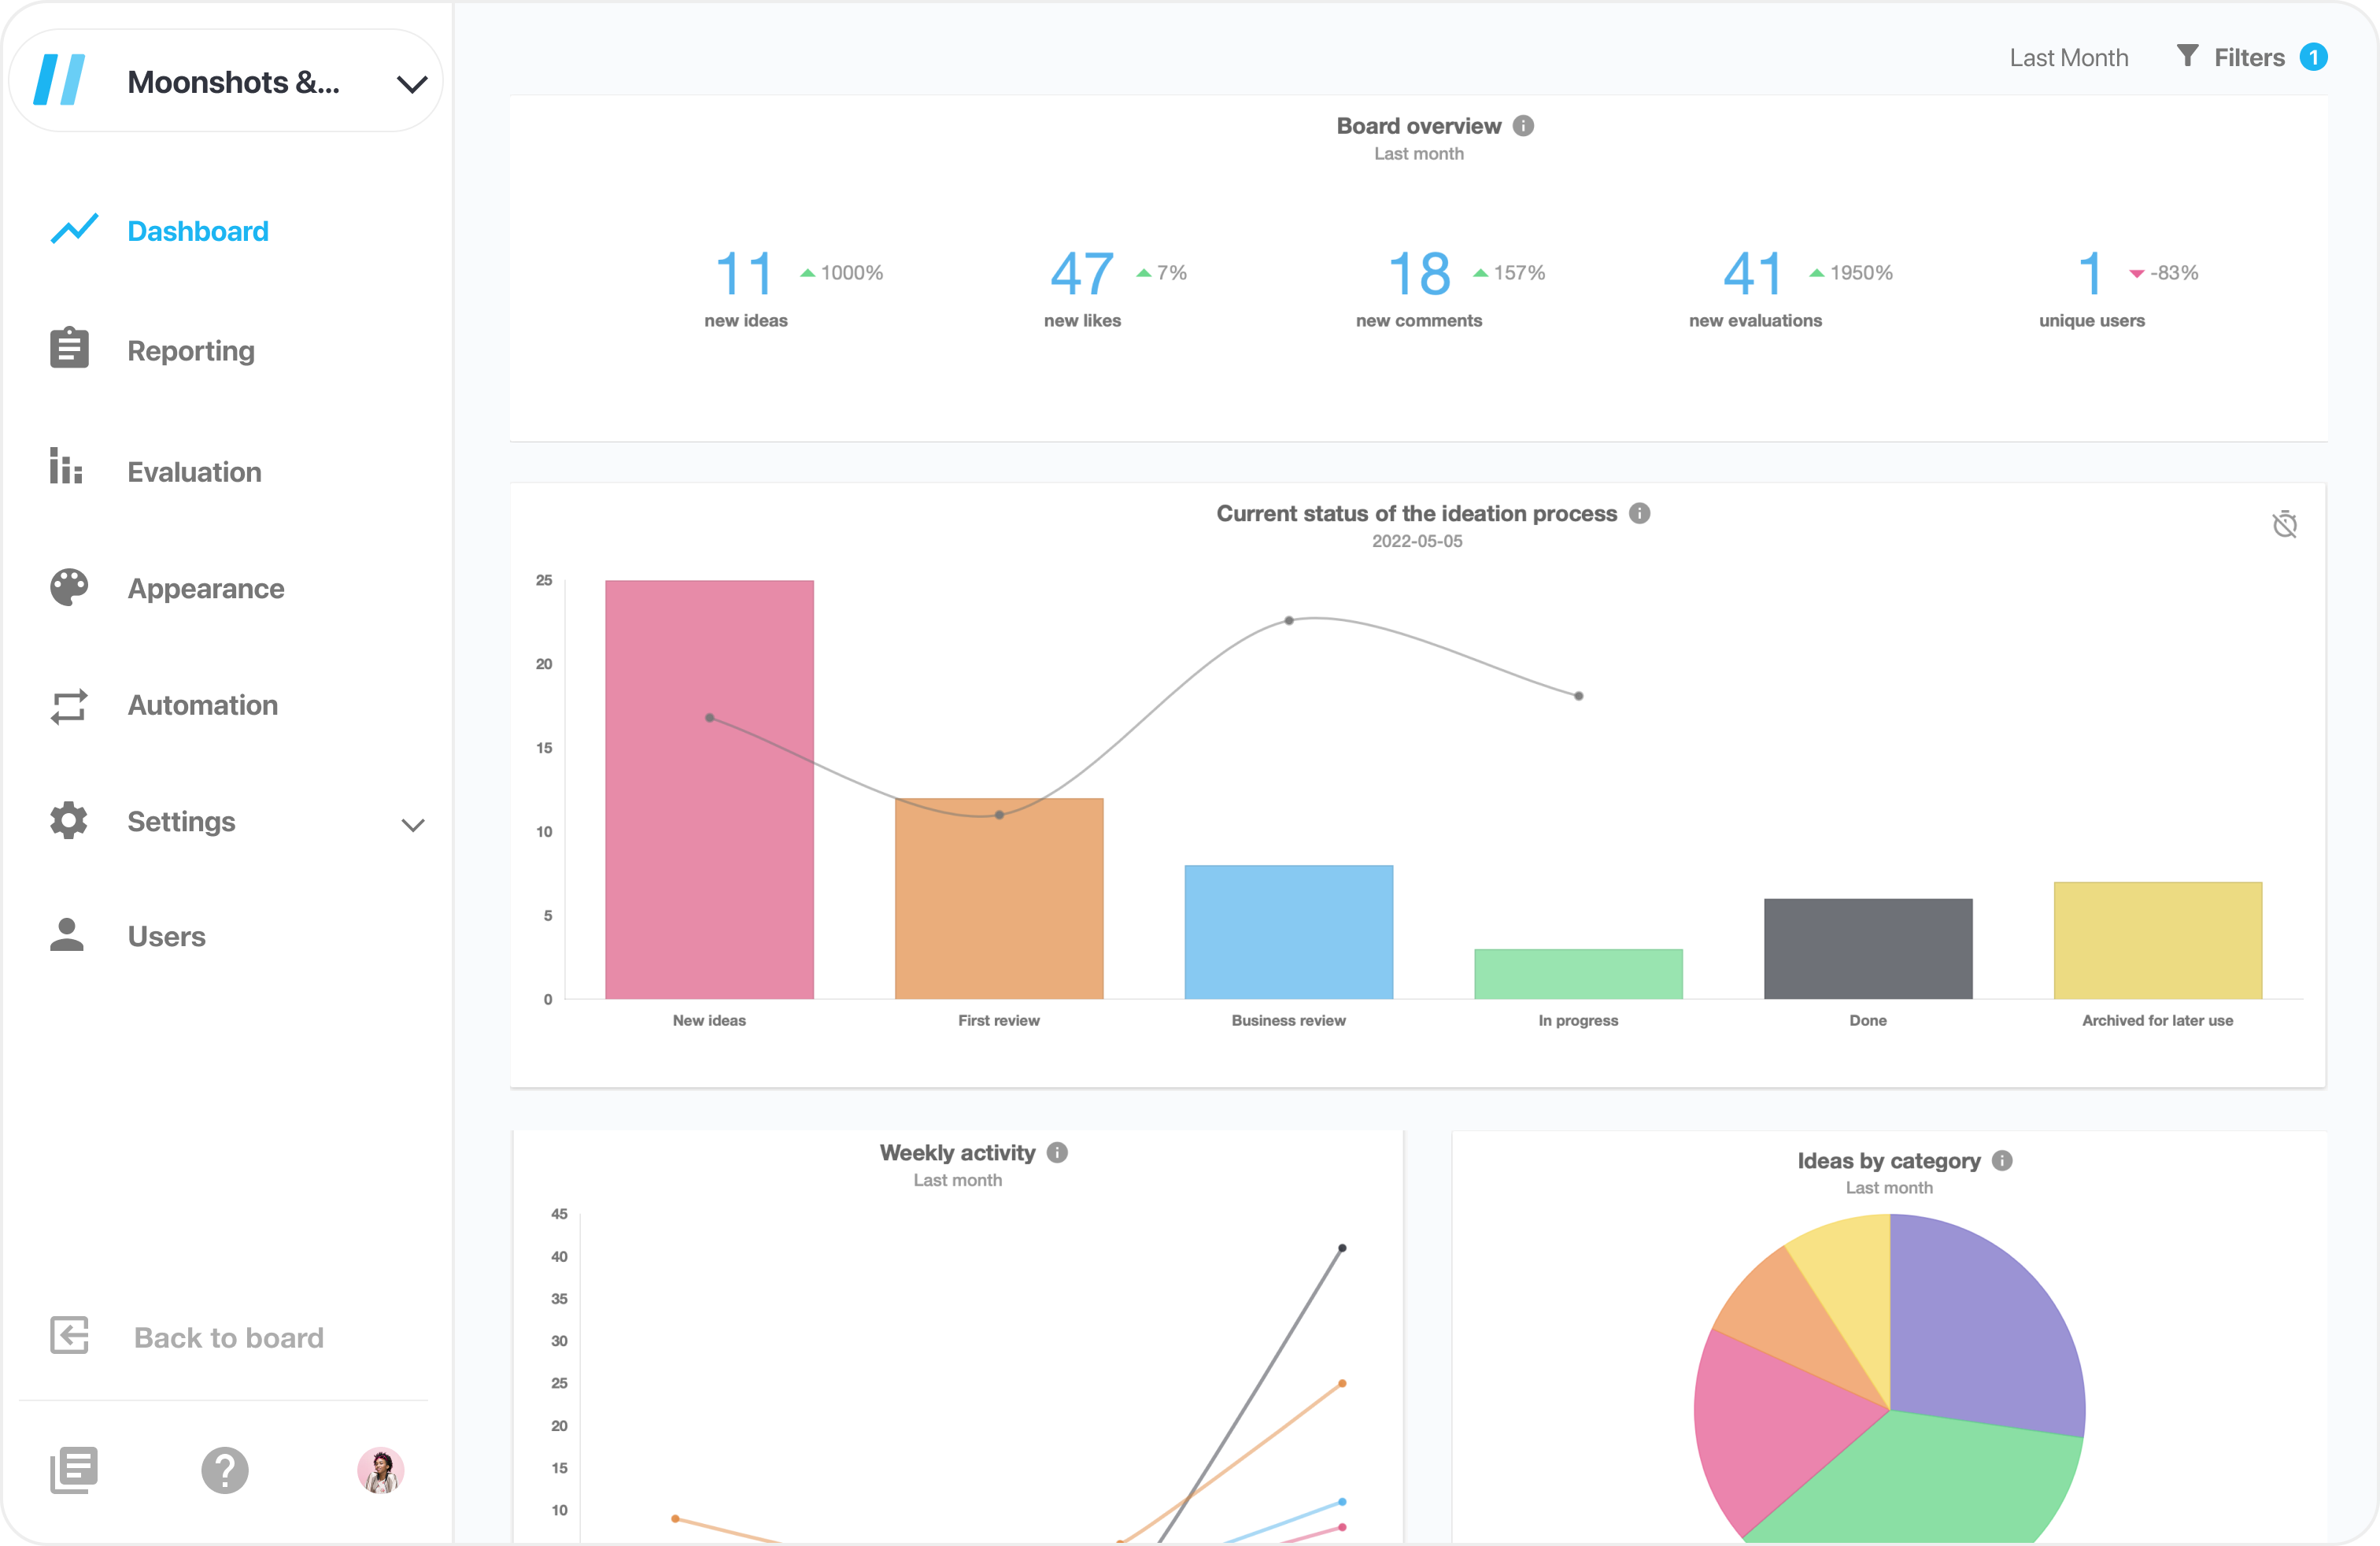Click the help question mark icon
Image resolution: width=2380 pixels, height=1546 pixels.
224,1470
